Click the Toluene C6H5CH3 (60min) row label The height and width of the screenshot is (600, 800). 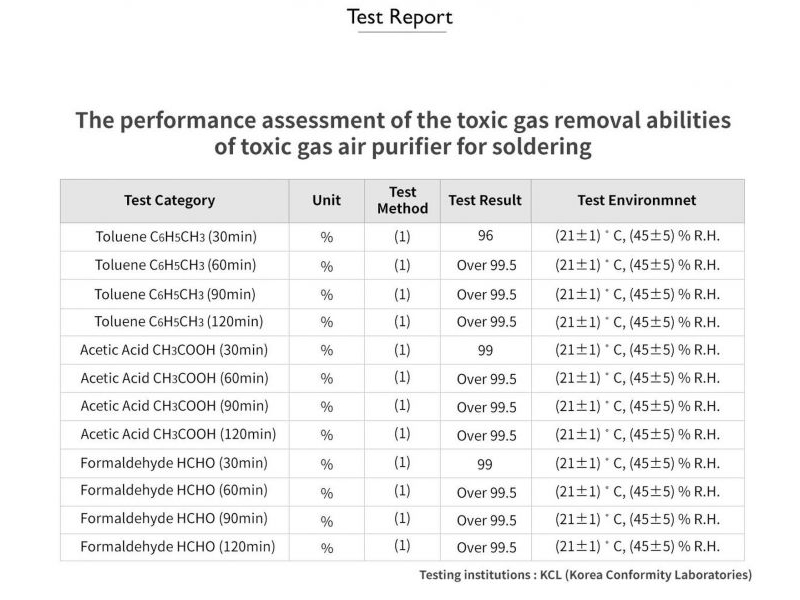[176, 265]
